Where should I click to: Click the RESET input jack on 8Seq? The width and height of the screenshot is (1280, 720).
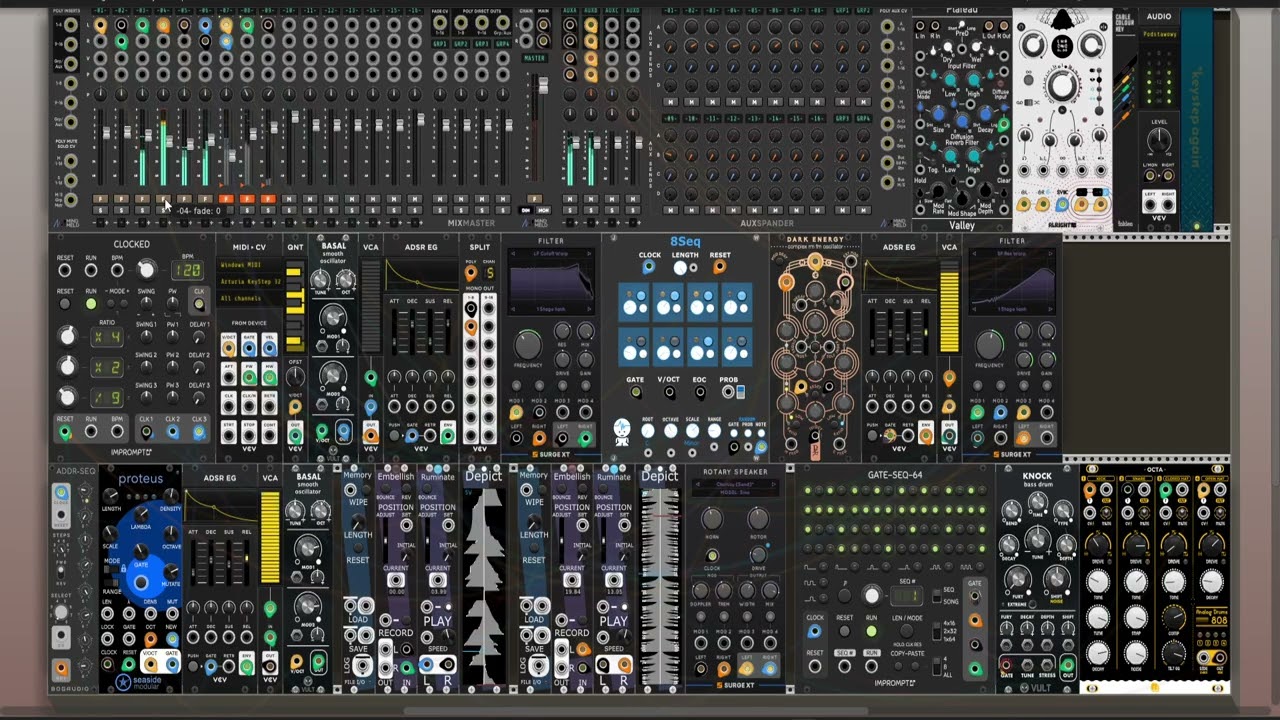pos(720,267)
